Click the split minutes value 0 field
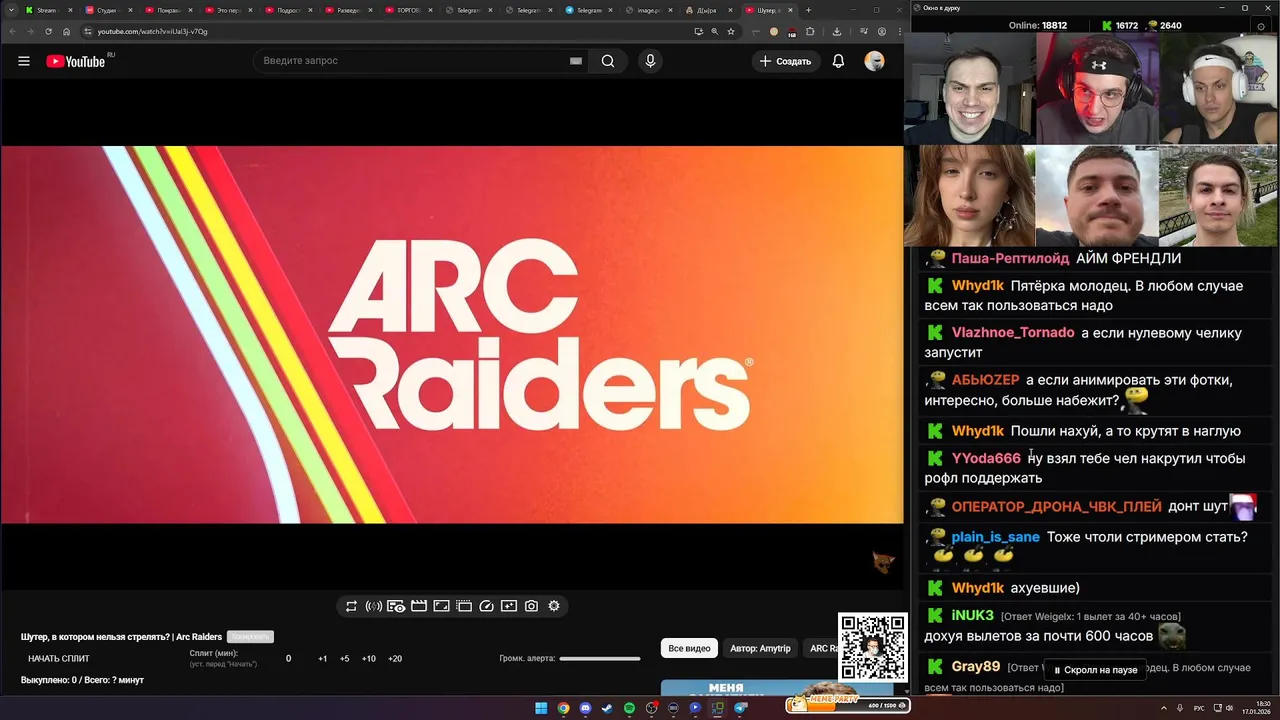This screenshot has width=1280, height=720. coord(289,659)
